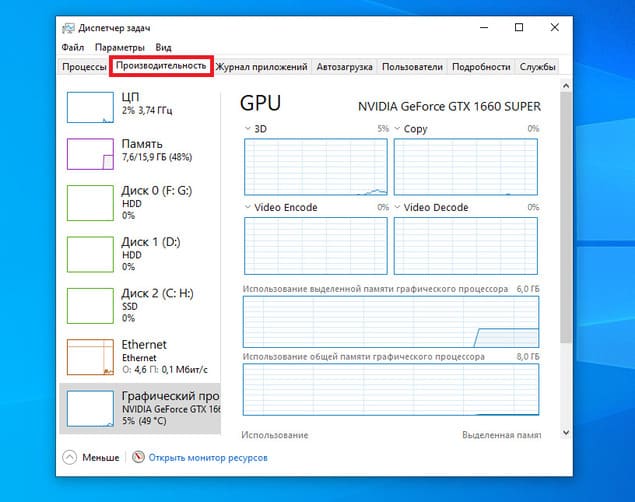Open the 3D engine dropdown chevron
Image resolution: width=635 pixels, height=502 pixels.
tap(247, 128)
